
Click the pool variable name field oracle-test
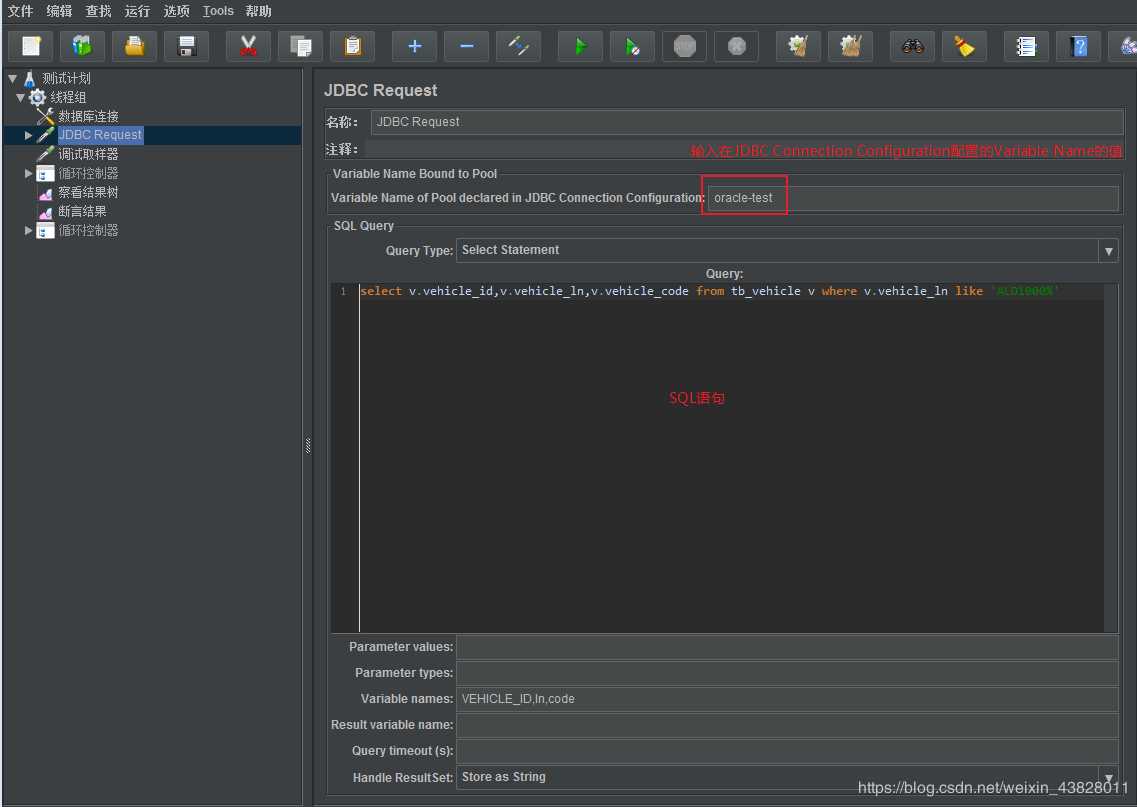[913, 198]
